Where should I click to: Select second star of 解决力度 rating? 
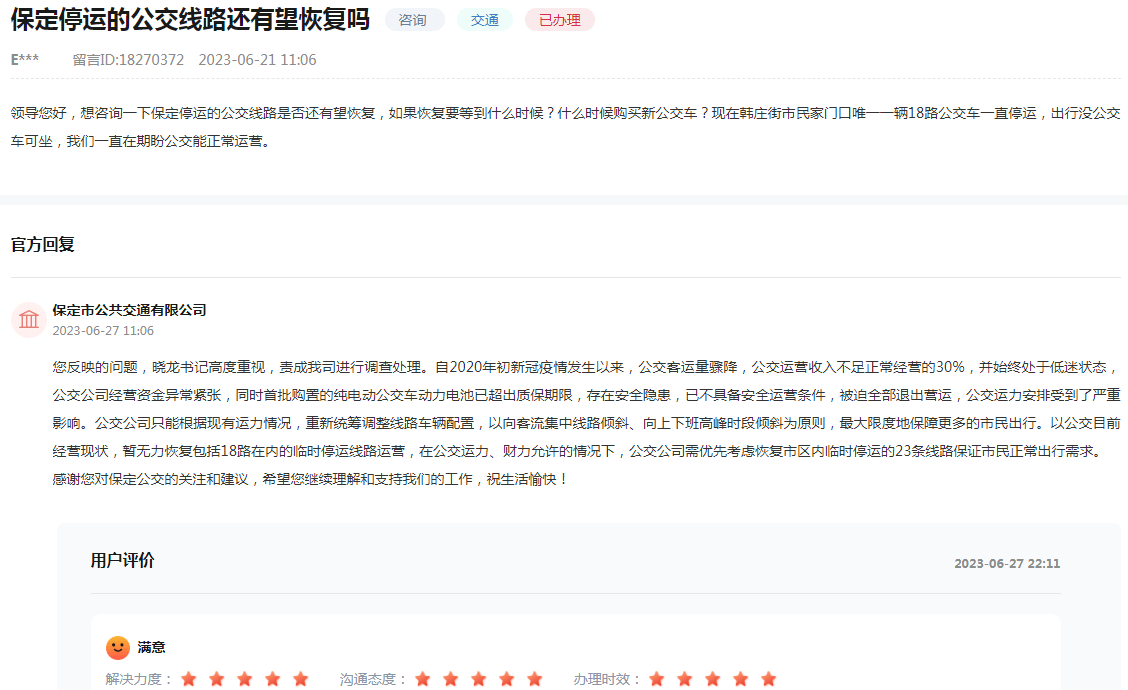[x=217, y=679]
